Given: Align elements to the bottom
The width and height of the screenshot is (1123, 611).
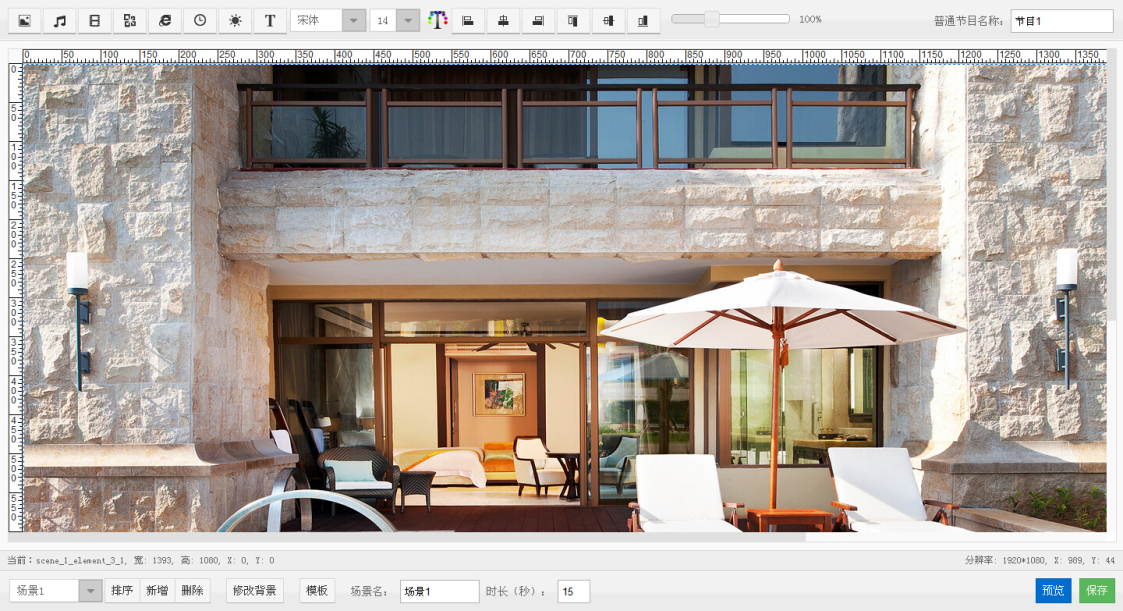Looking at the screenshot, I should (x=643, y=20).
